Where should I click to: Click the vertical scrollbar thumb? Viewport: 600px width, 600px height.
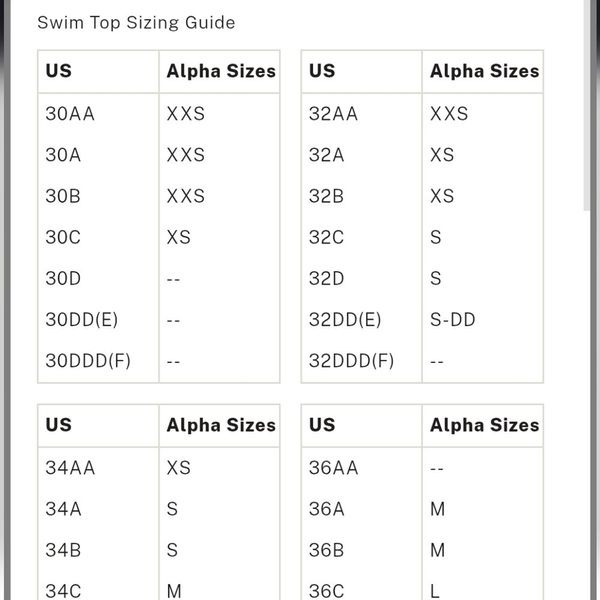point(587,105)
